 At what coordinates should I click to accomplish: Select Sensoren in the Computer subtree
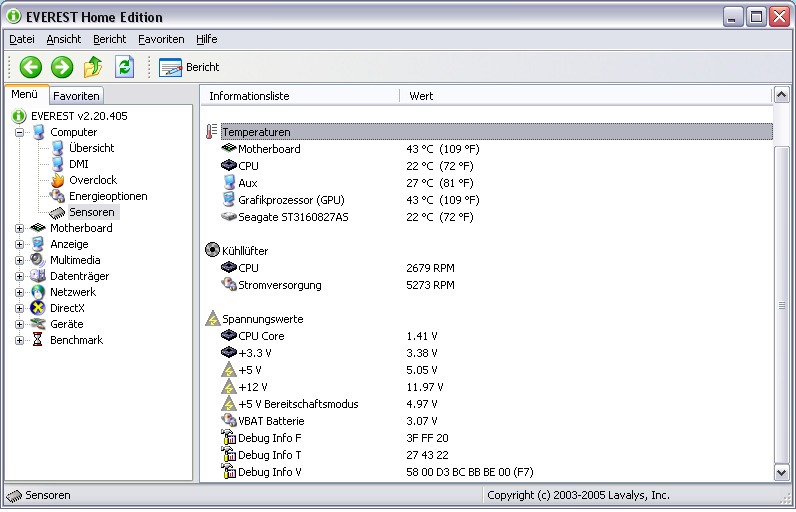click(x=91, y=212)
